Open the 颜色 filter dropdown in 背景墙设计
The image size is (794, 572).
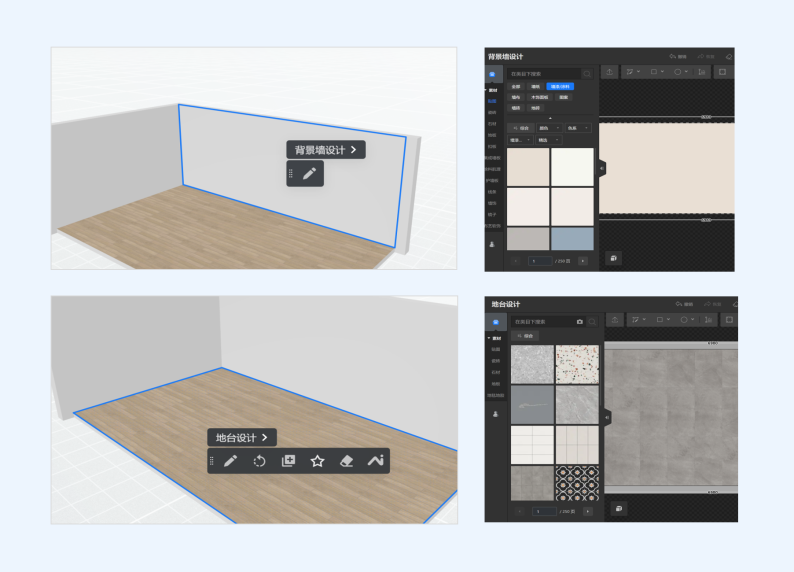coord(549,128)
